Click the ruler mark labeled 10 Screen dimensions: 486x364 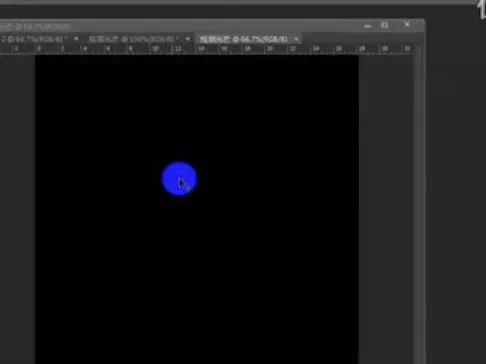pyautogui.click(x=155, y=49)
